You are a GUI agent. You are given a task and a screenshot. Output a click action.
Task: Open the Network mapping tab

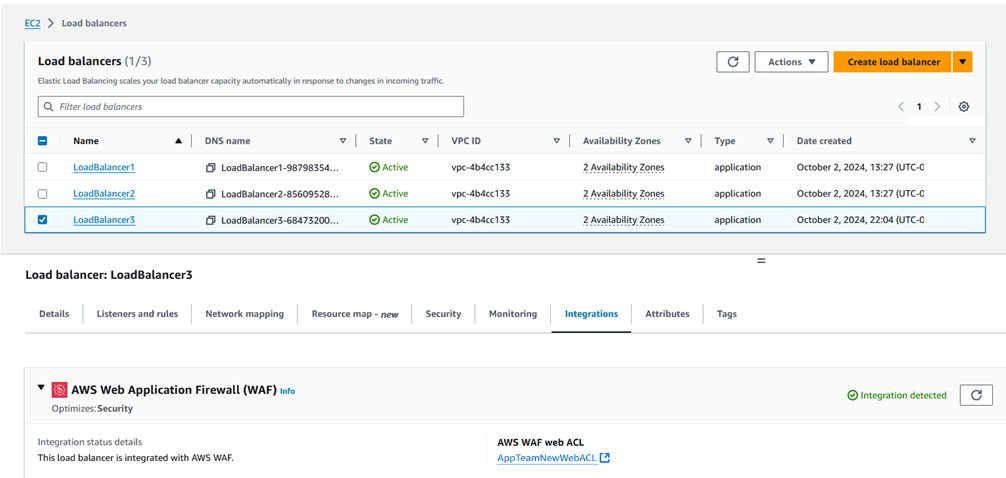(244, 314)
